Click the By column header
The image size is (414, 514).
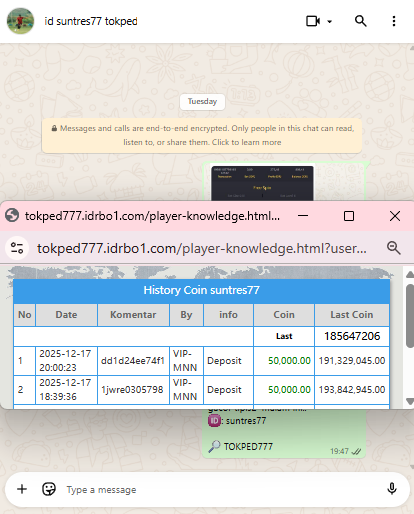point(186,315)
